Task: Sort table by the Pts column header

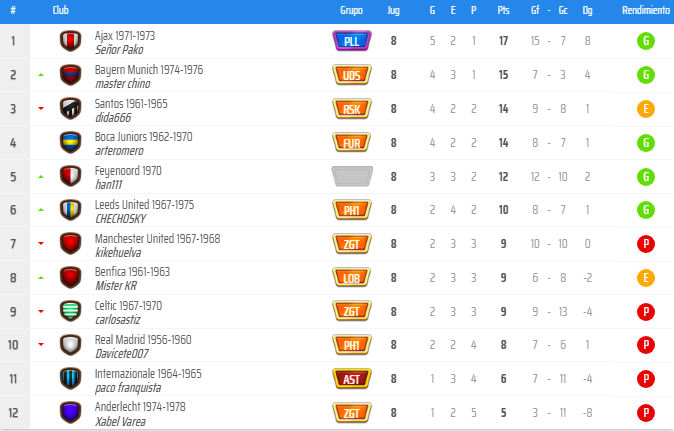Action: (503, 10)
